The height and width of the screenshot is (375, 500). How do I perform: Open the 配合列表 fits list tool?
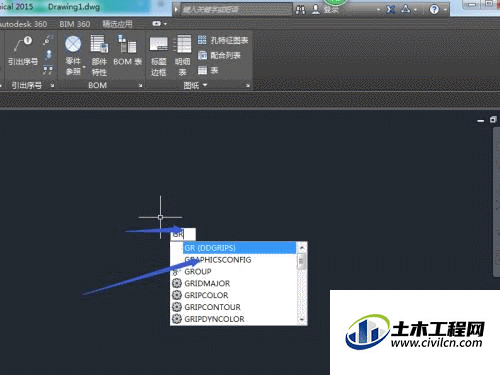point(219,55)
